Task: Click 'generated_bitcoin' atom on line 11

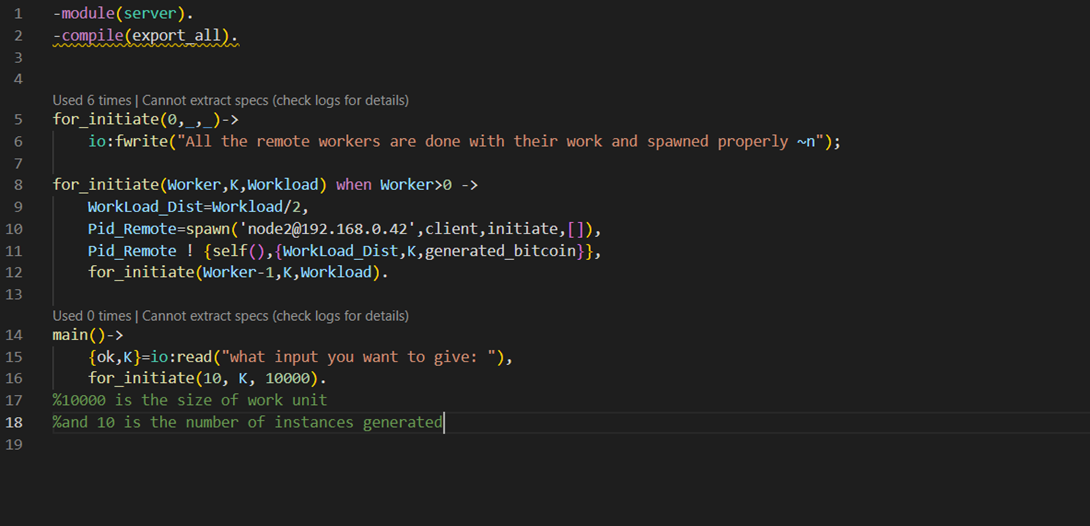Action: coord(501,251)
